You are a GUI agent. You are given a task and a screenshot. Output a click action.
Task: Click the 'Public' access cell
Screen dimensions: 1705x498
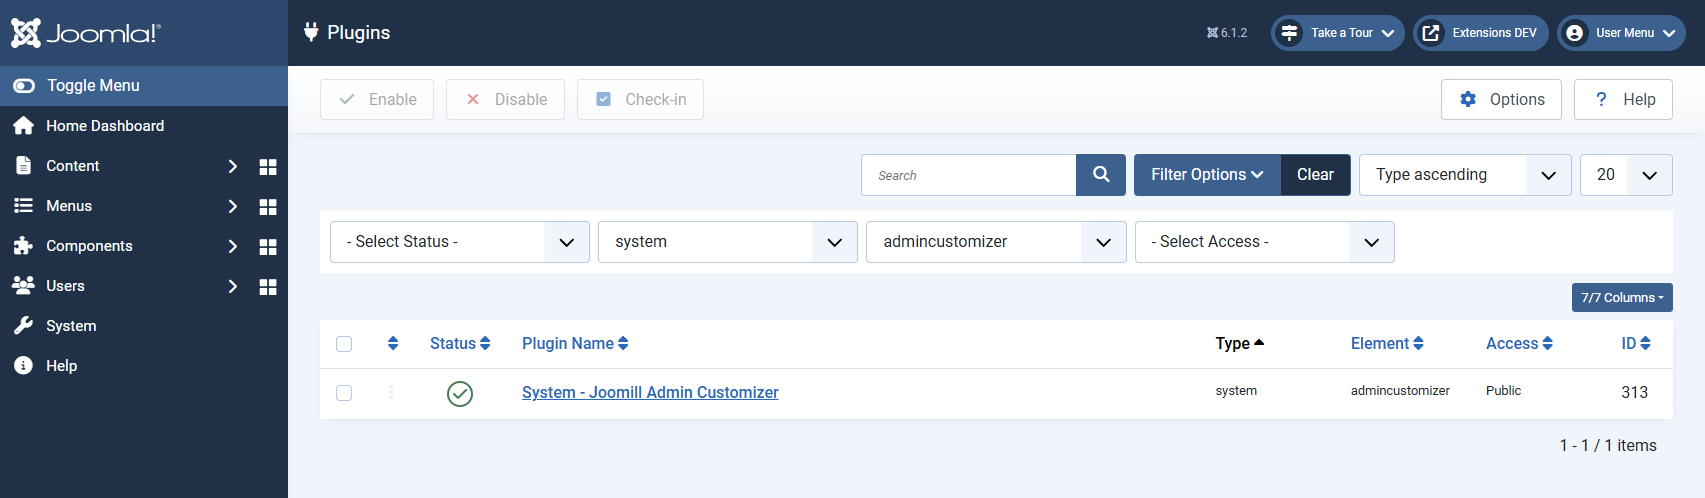pos(1503,391)
